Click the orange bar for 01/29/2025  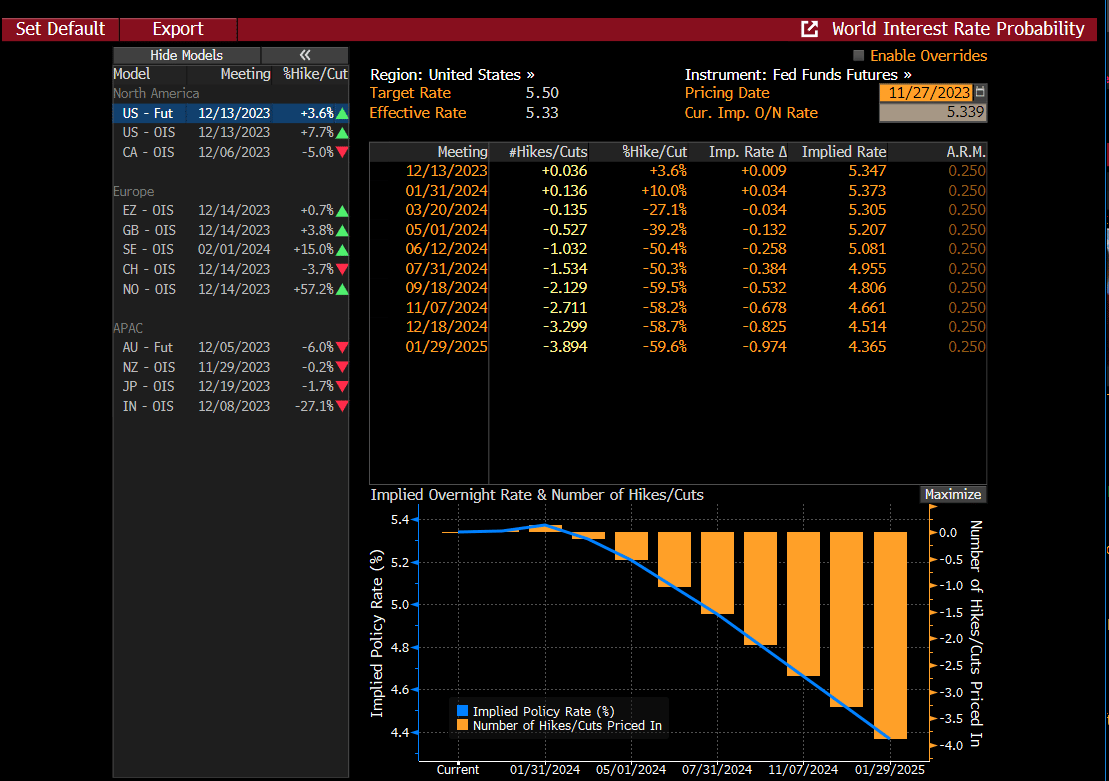(x=890, y=635)
